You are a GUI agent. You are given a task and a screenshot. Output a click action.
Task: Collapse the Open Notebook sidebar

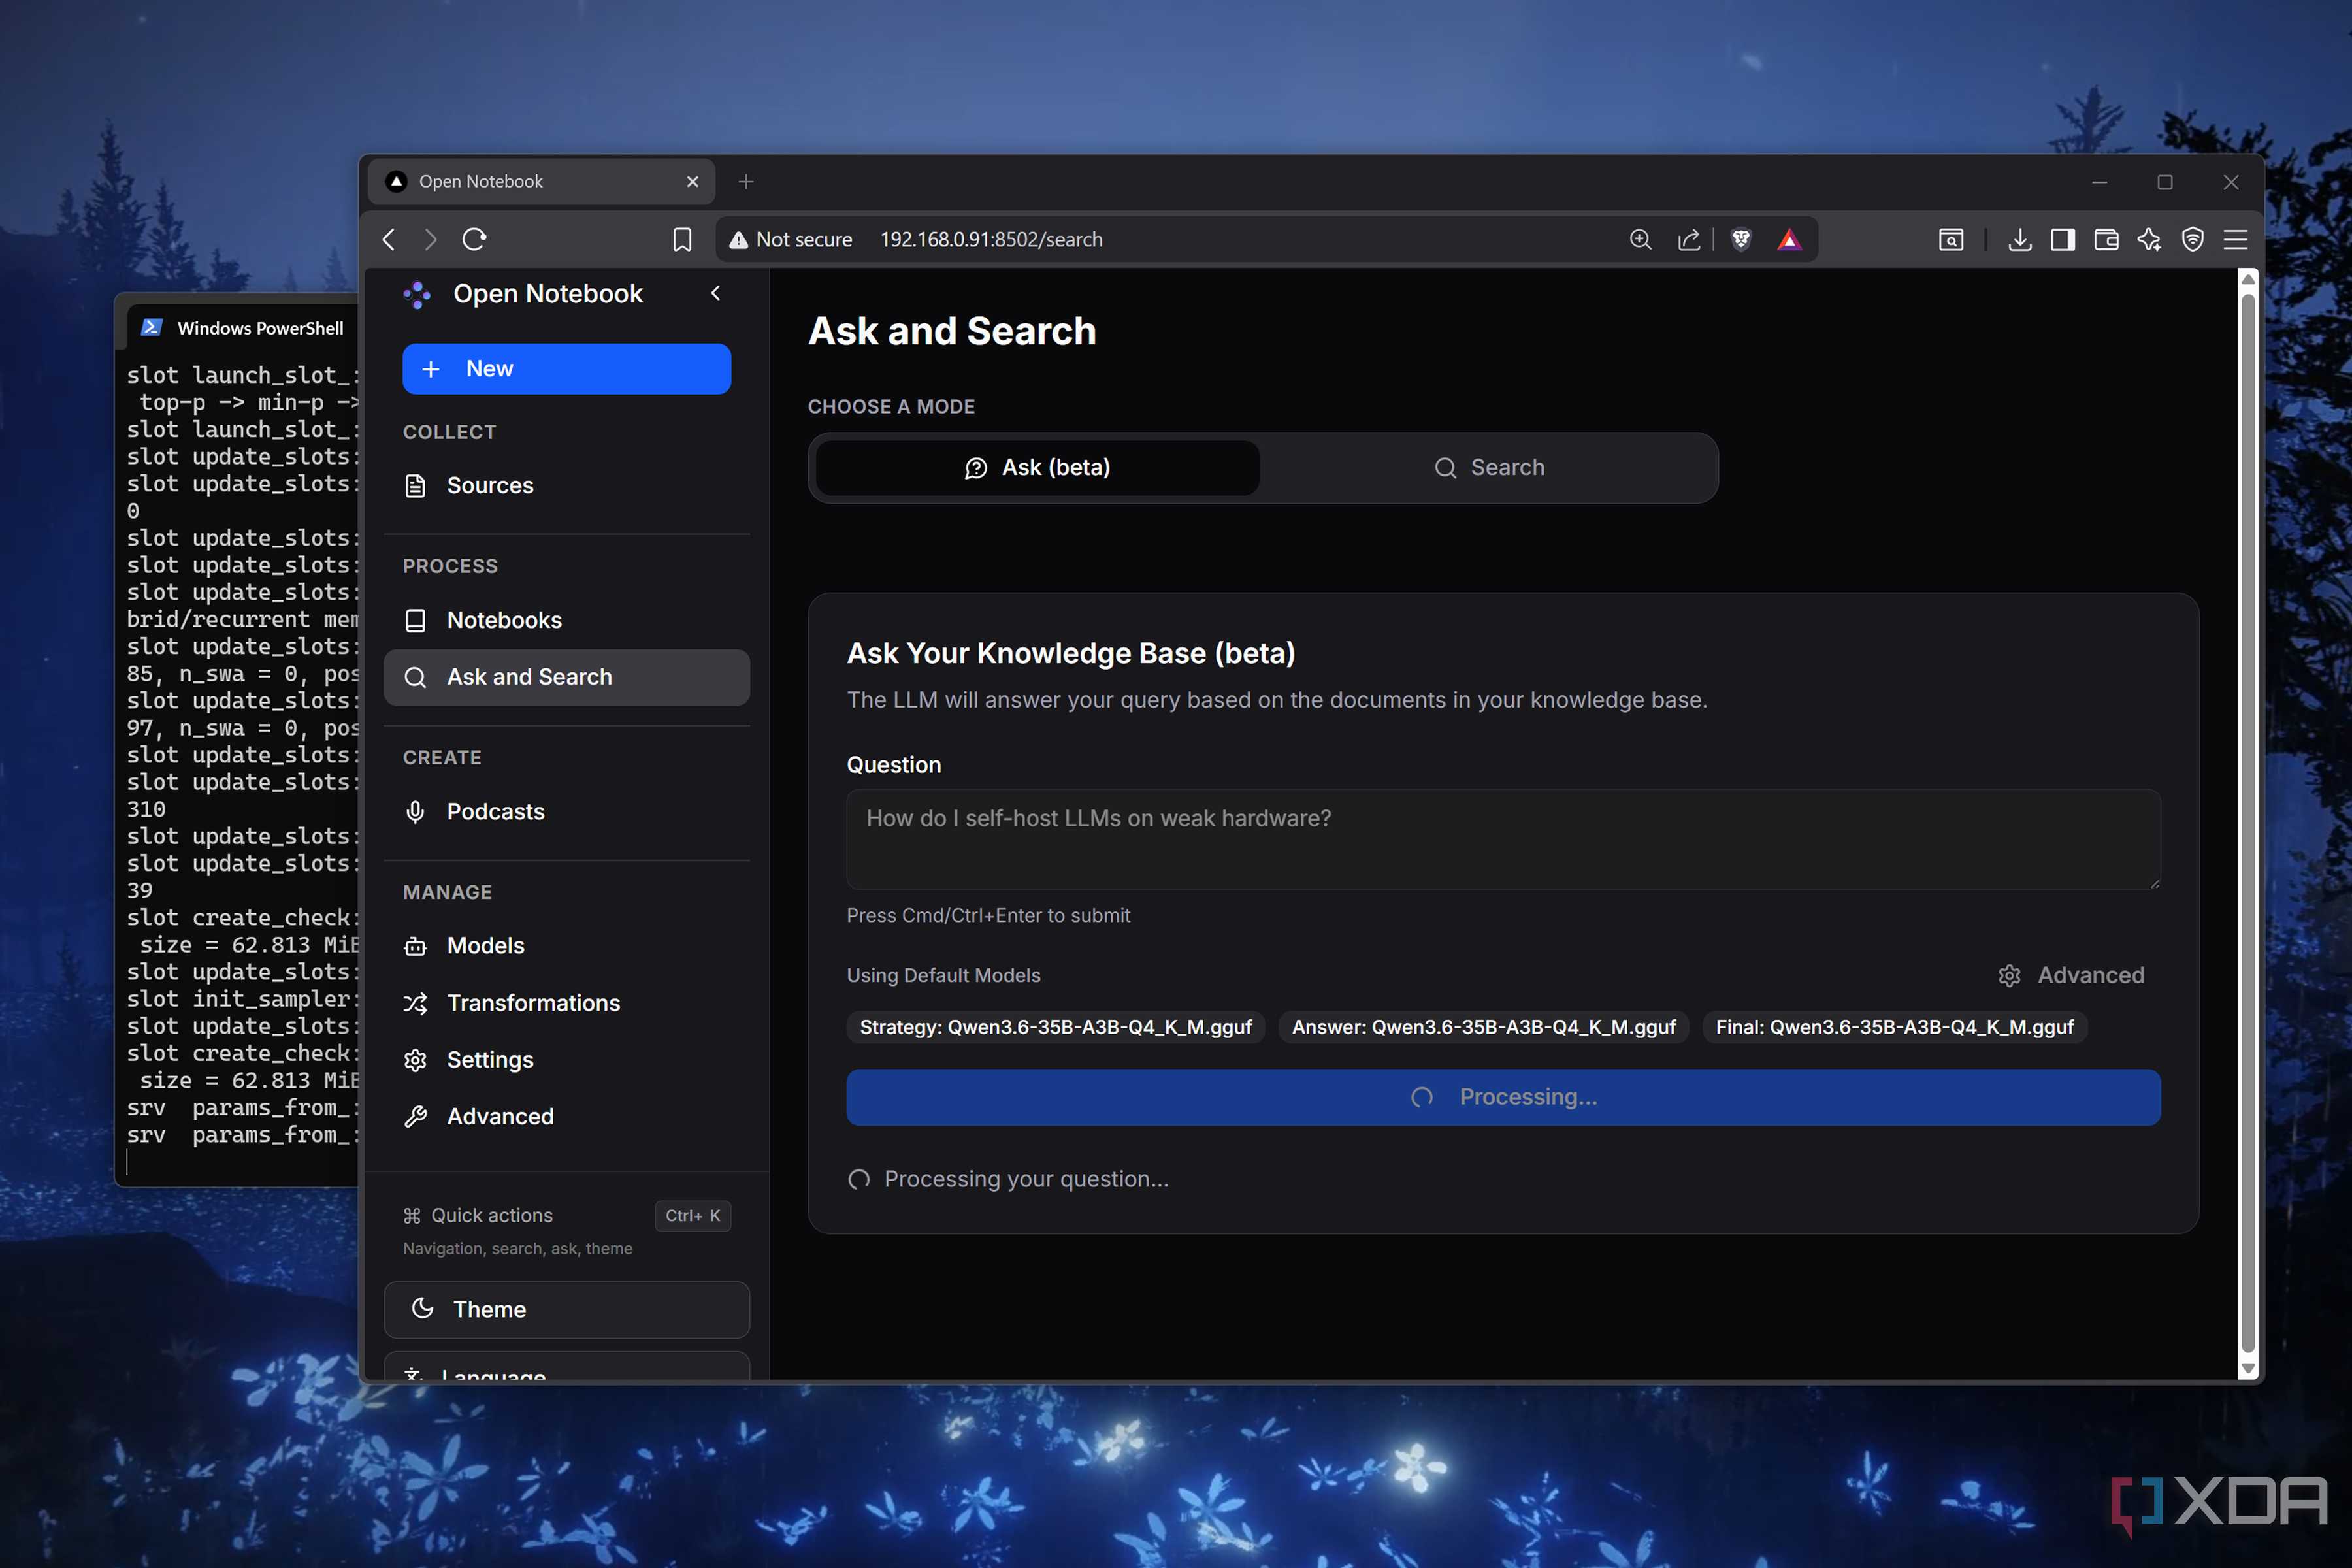(x=715, y=293)
